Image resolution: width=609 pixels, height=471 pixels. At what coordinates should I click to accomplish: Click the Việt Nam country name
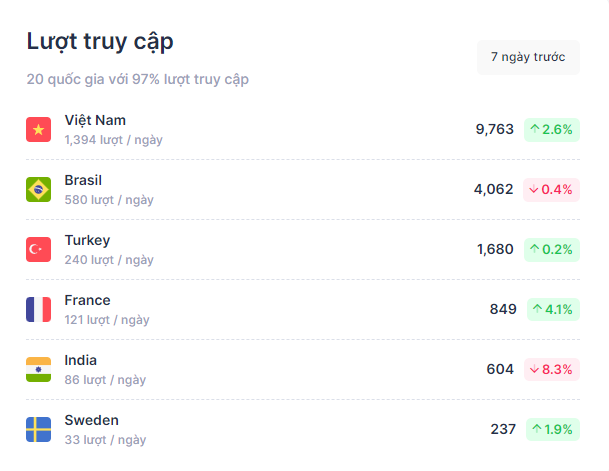[95, 120]
